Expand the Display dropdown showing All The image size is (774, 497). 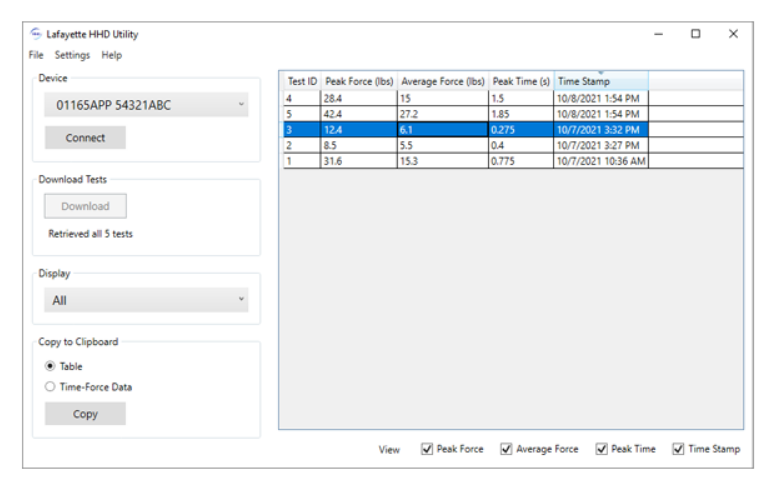(146, 300)
